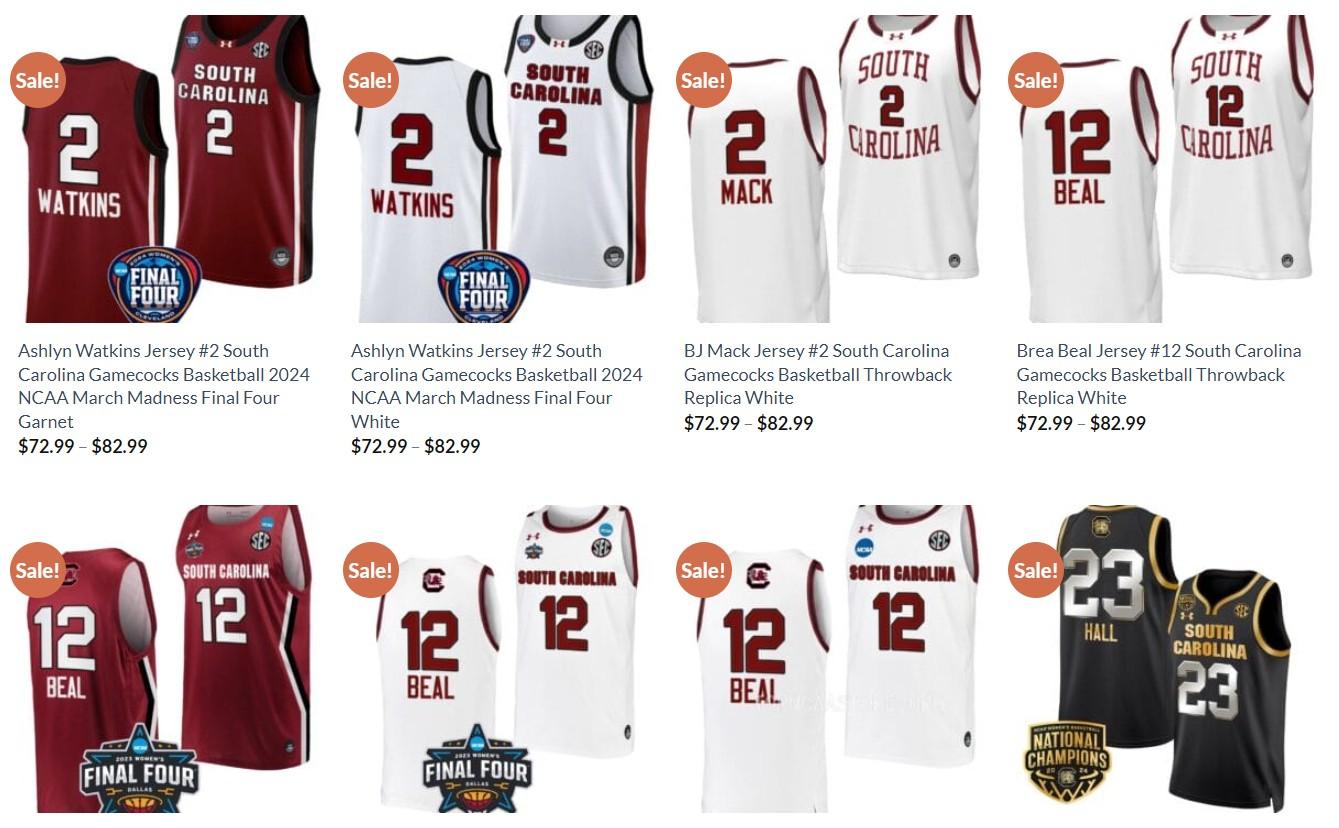Click National Champions logo on Hall jersey image
Screen dimensions: 1339x828
coord(1068,762)
